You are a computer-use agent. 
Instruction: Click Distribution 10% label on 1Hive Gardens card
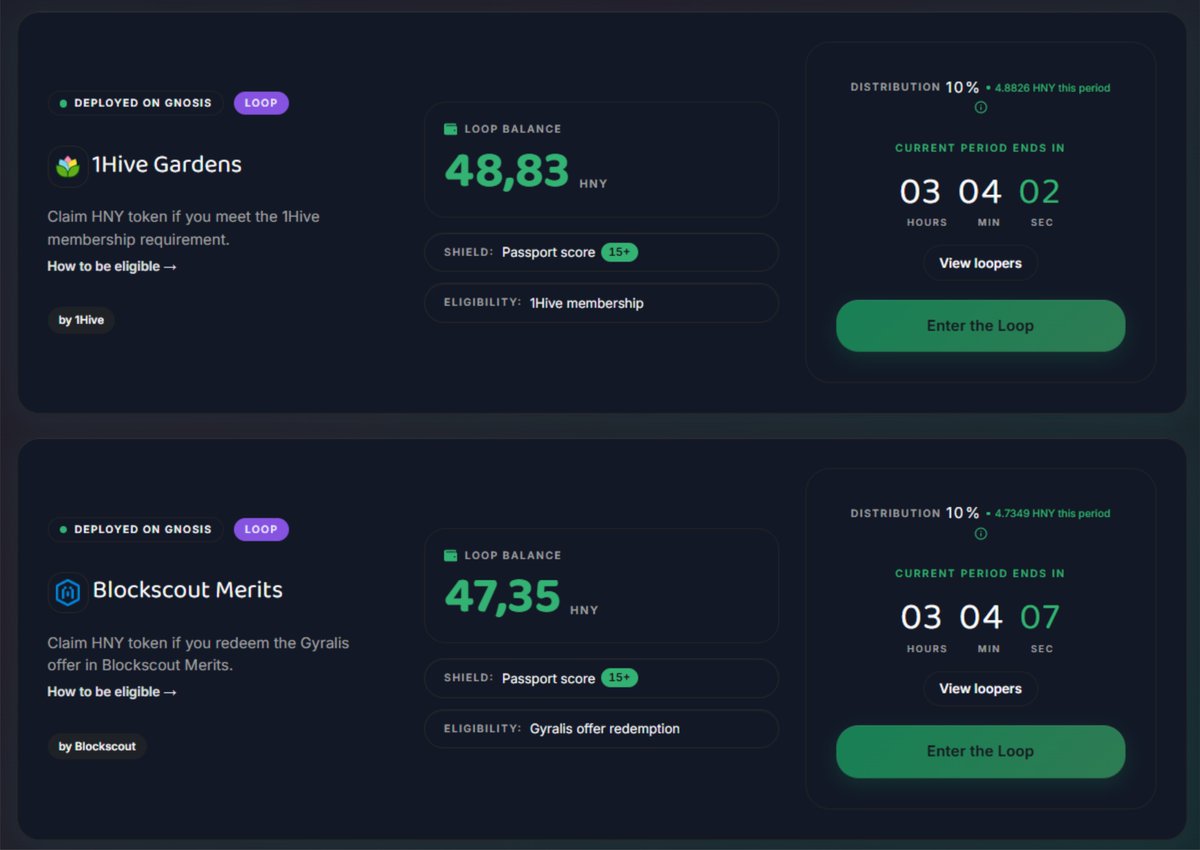click(x=915, y=87)
